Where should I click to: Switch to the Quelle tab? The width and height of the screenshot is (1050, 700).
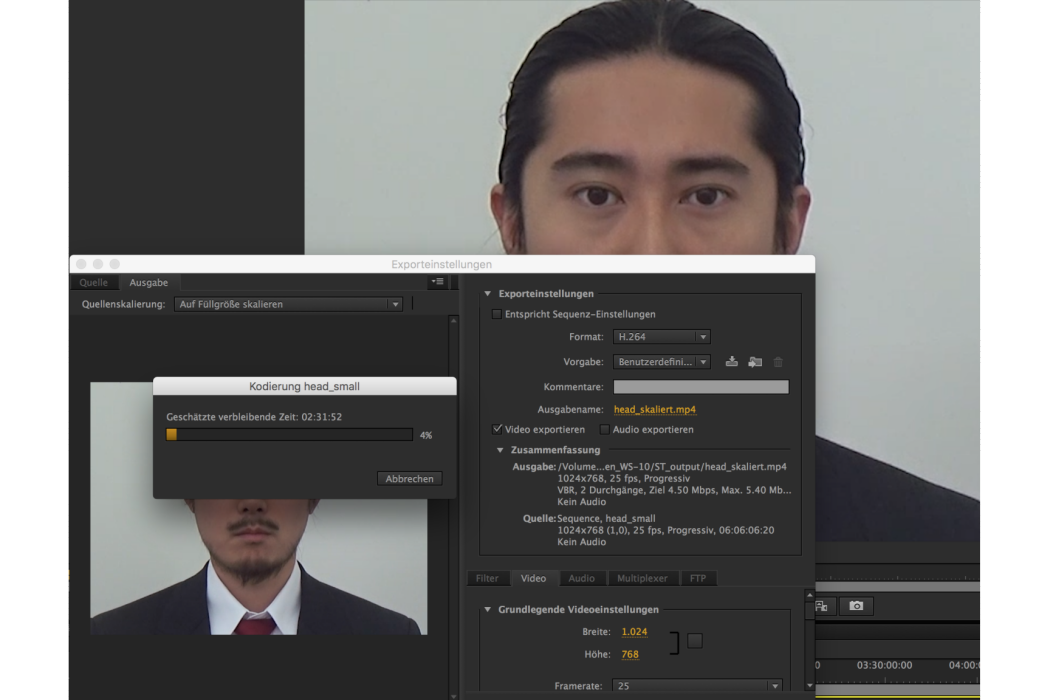click(x=94, y=282)
